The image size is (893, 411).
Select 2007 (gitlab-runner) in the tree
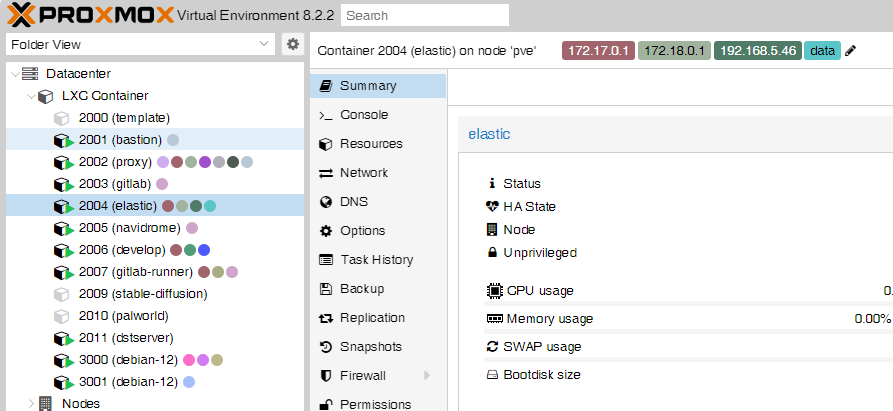pos(136,272)
